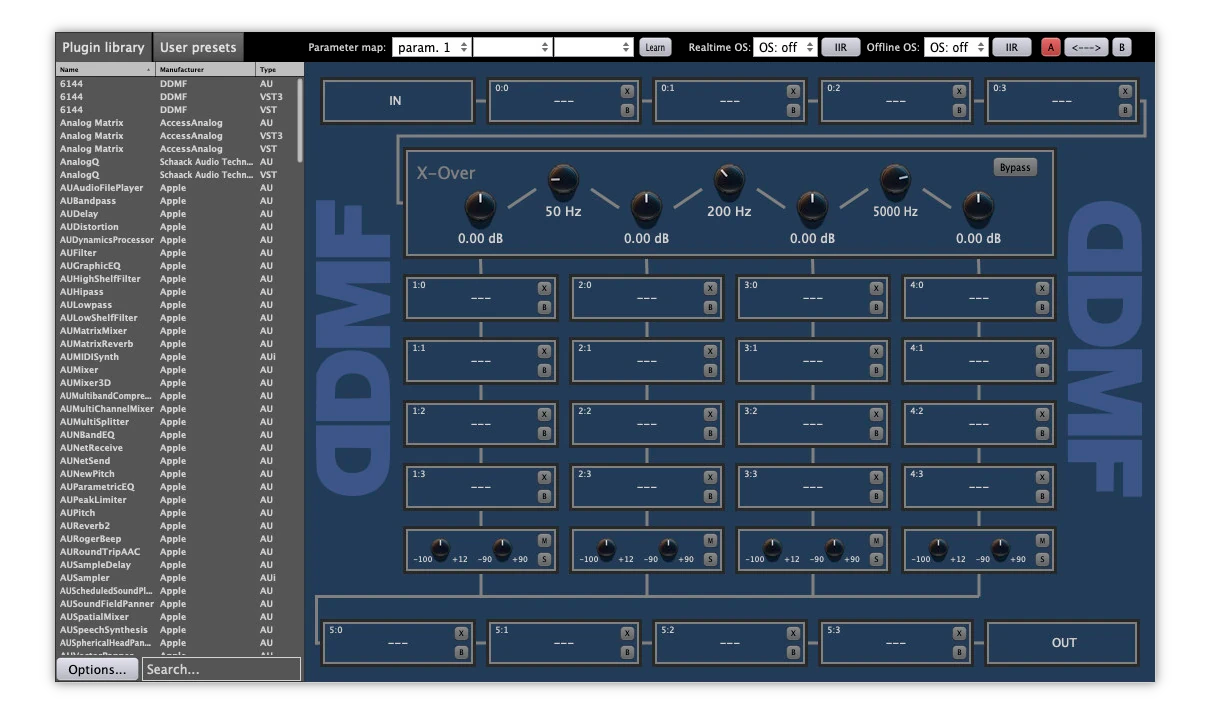Mute the first band output strip

pyautogui.click(x=545, y=542)
